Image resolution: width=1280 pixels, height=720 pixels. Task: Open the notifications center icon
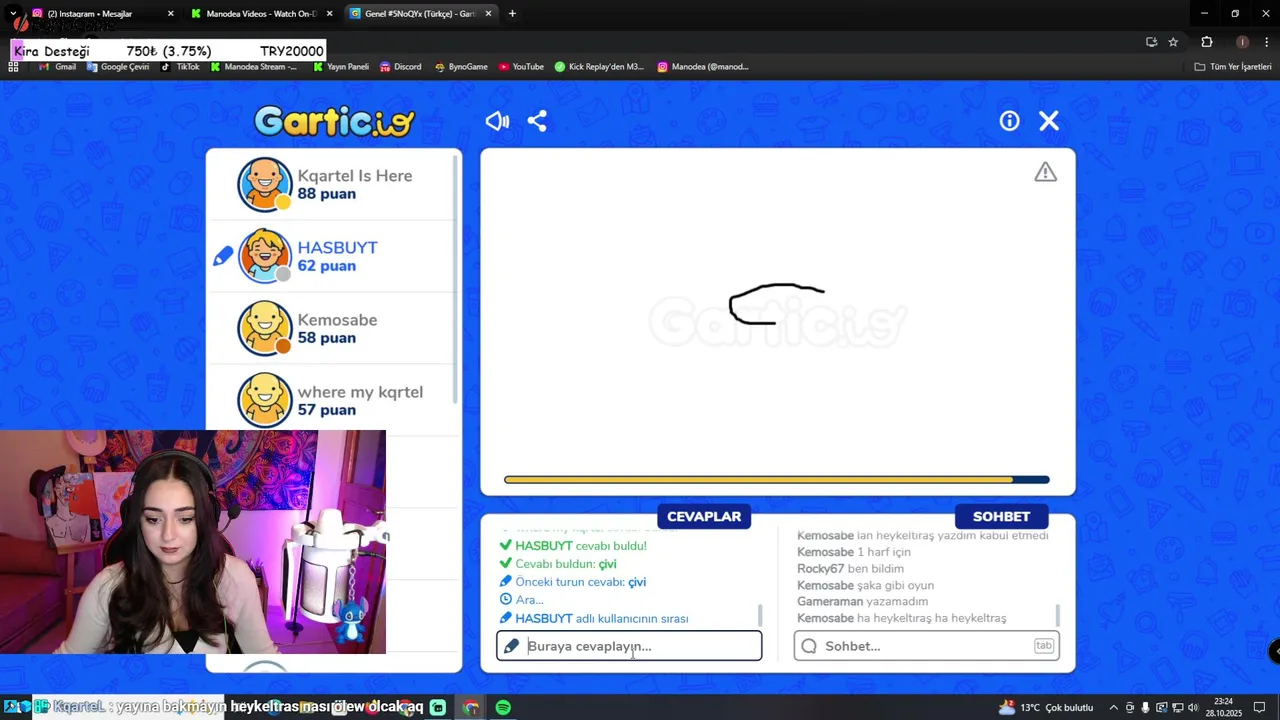coord(1259,707)
